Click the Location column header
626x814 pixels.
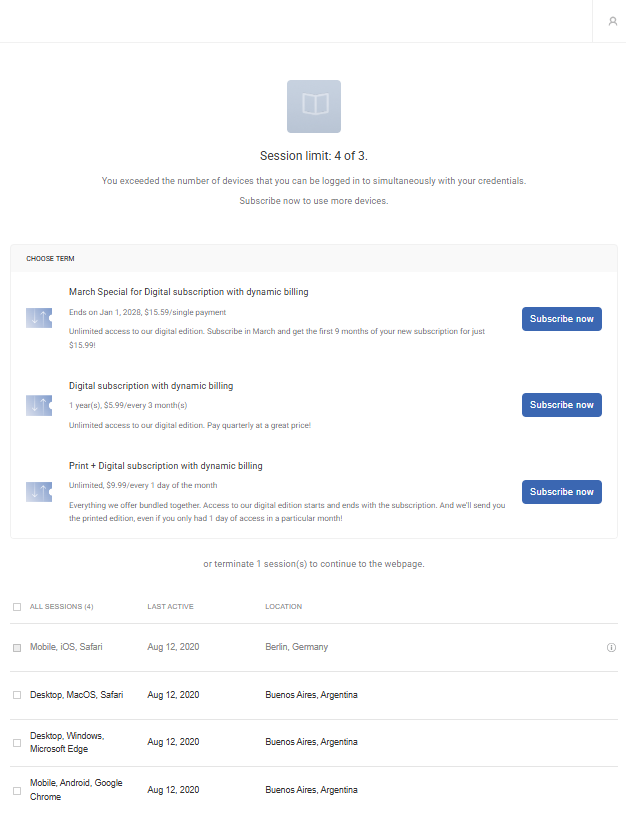coord(283,606)
